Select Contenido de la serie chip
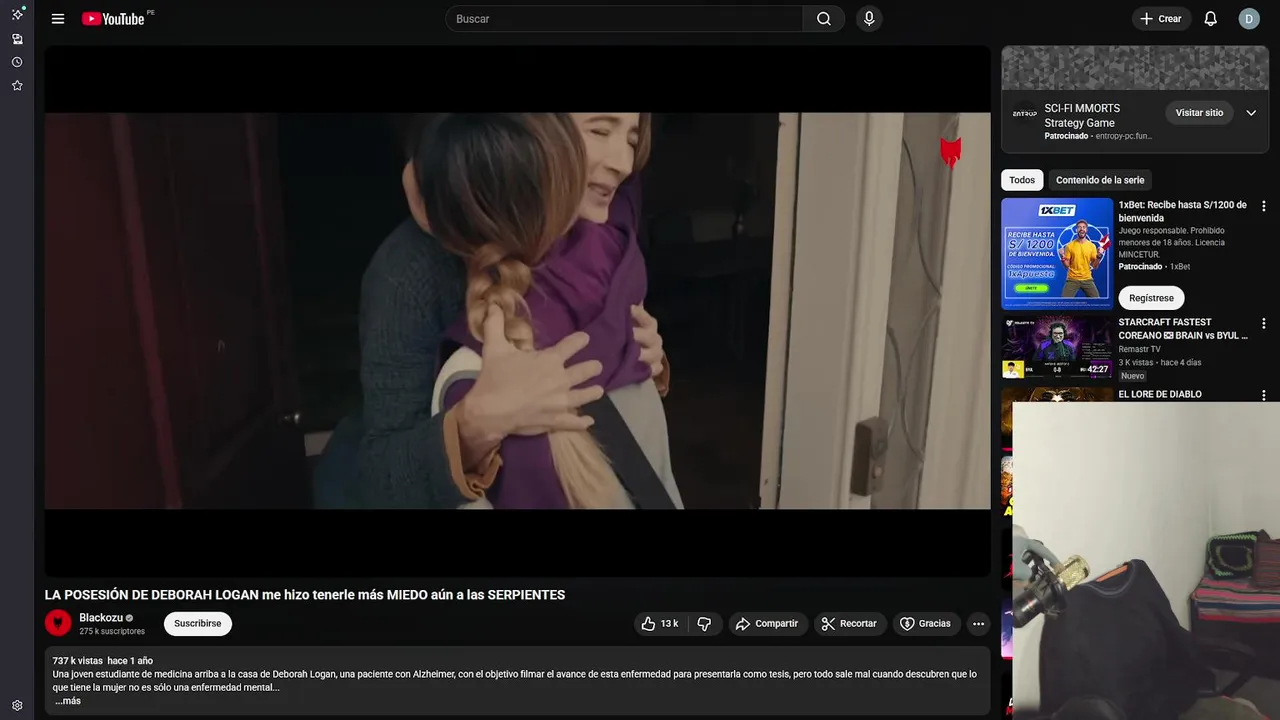 [x=1100, y=180]
